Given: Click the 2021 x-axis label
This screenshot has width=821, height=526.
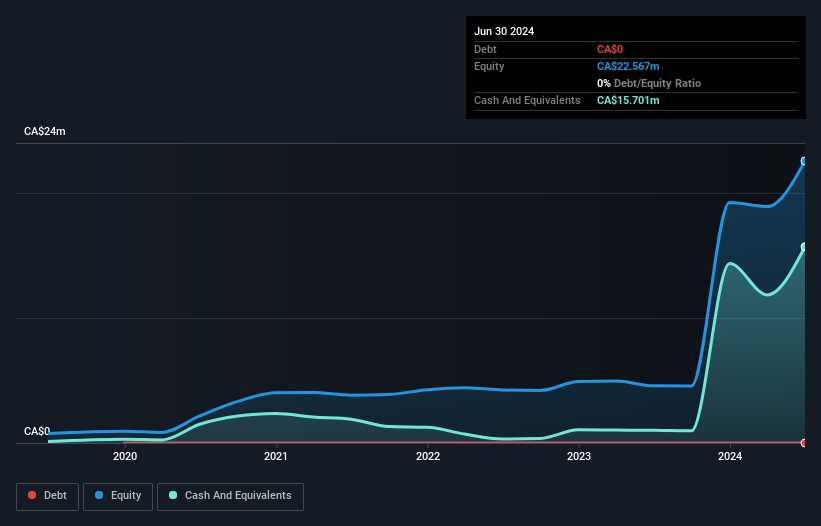Looking at the screenshot, I should [276, 456].
